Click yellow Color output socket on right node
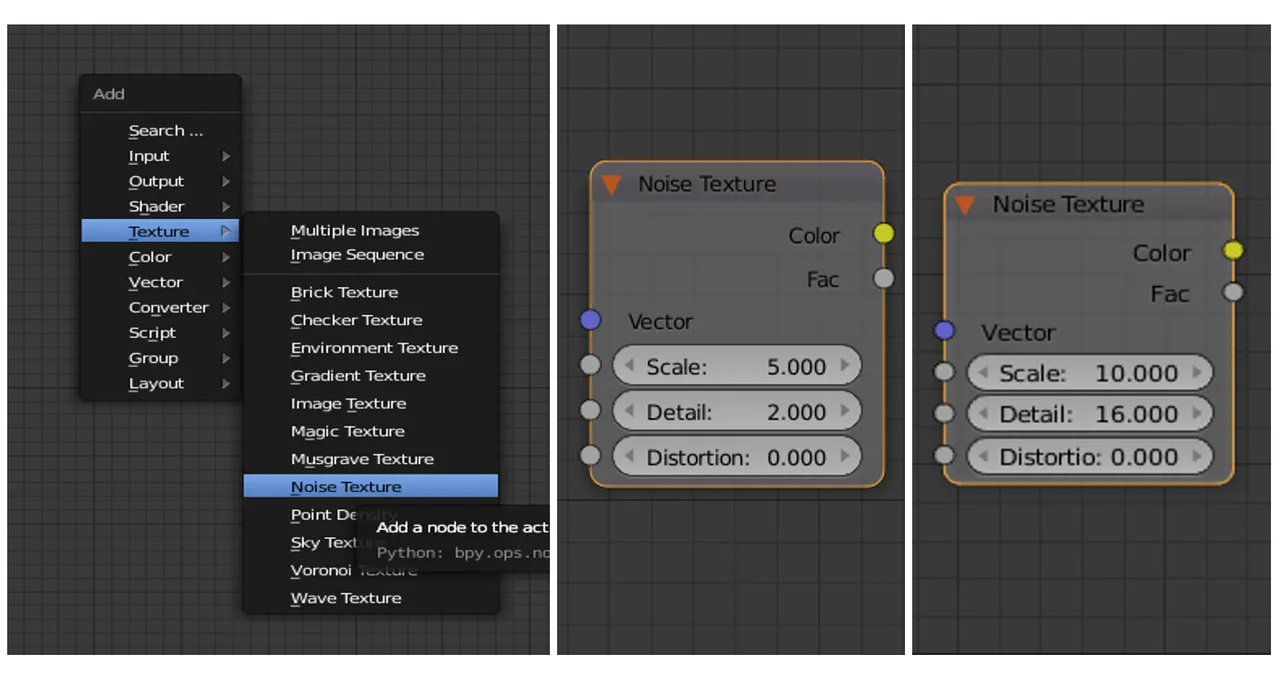 1234,250
